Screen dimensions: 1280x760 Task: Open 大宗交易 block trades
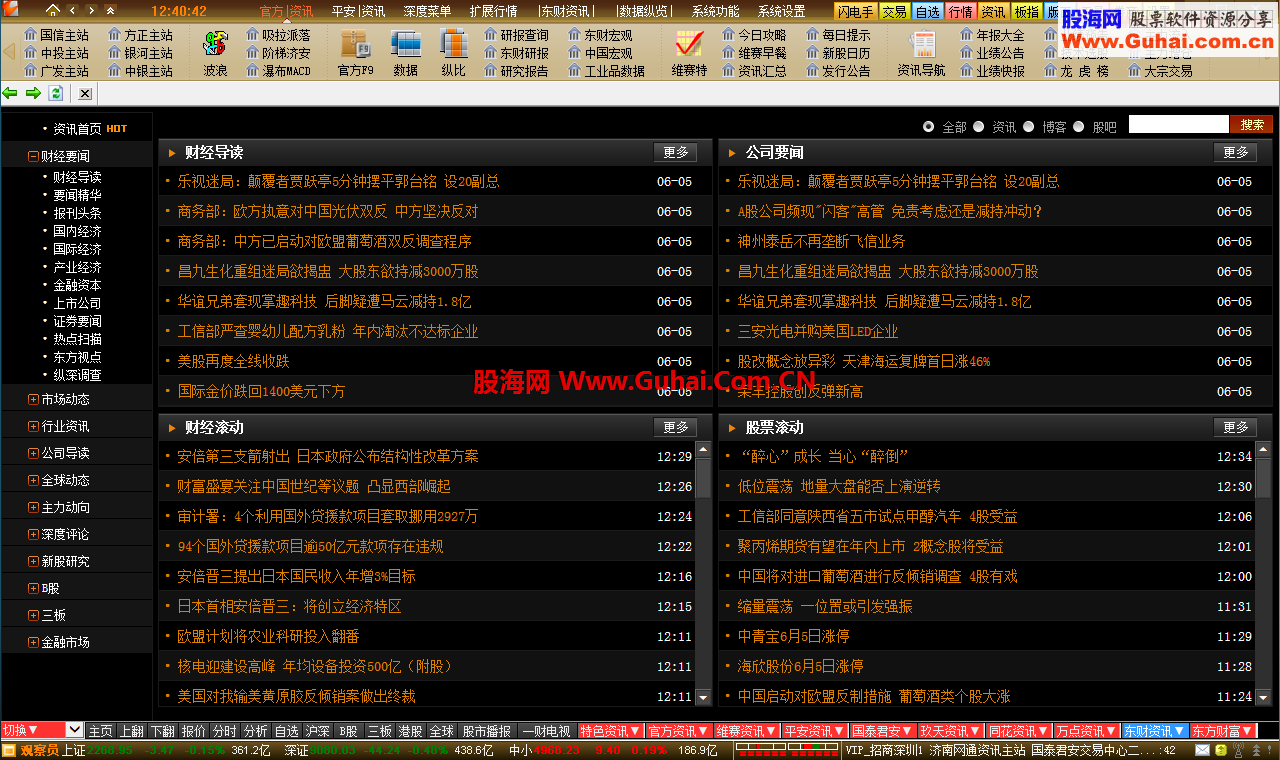pyautogui.click(x=1161, y=71)
